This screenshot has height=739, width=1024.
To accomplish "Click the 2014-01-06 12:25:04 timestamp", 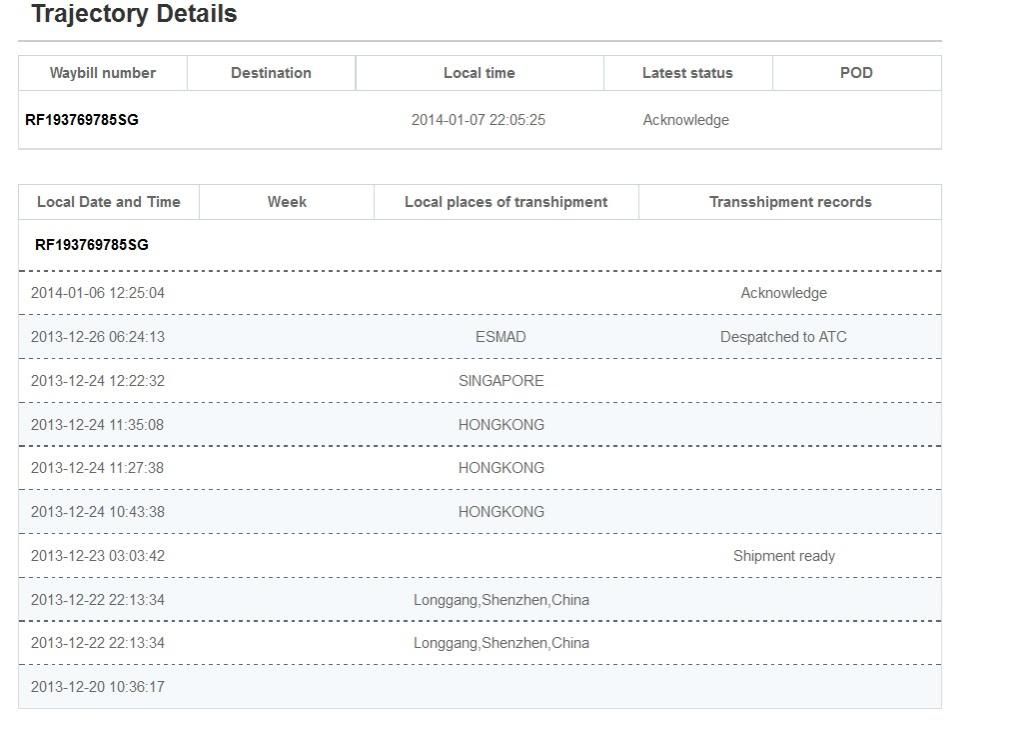I will coord(98,293).
